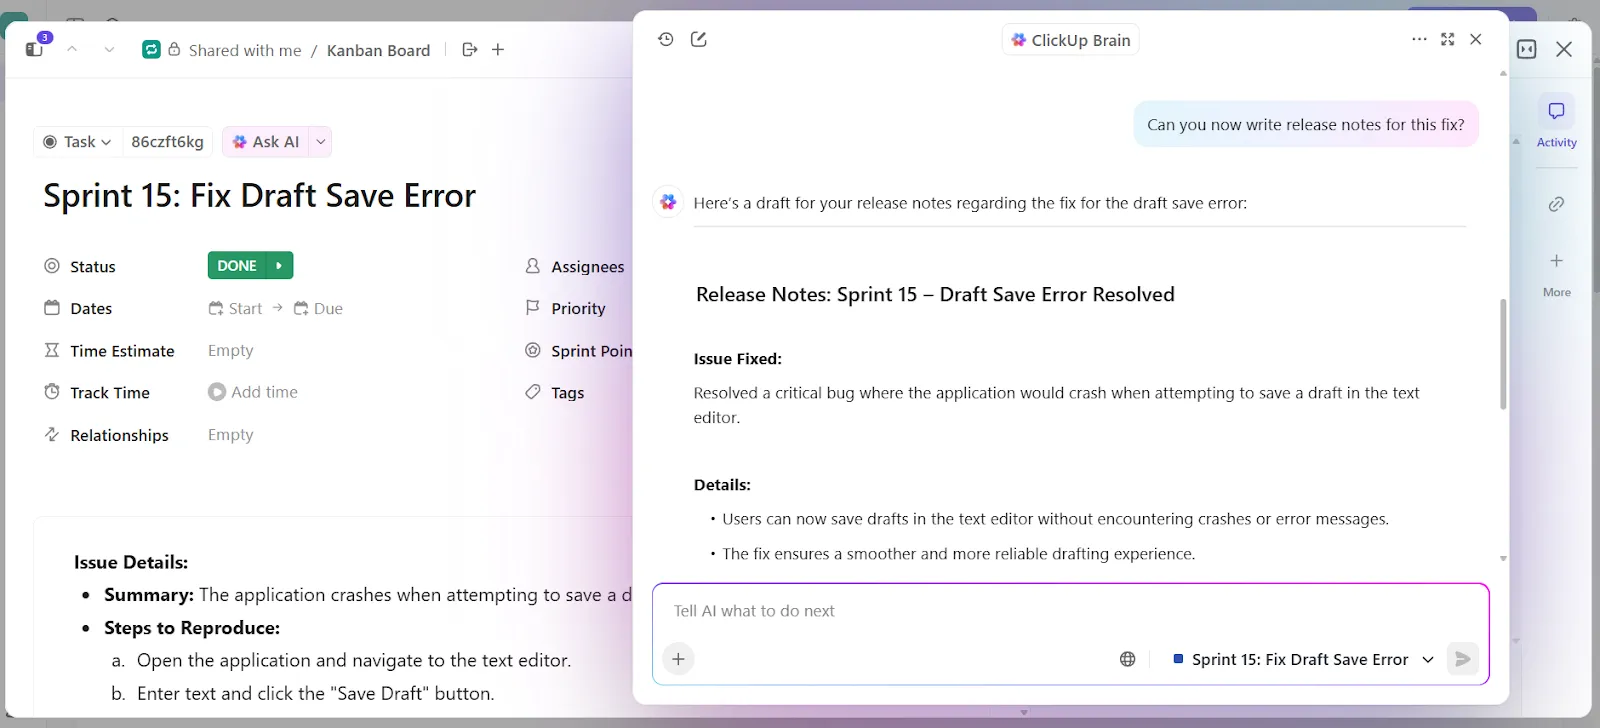The image size is (1600, 728).
Task: Click the link attachment icon in sidebar
Action: [1556, 204]
